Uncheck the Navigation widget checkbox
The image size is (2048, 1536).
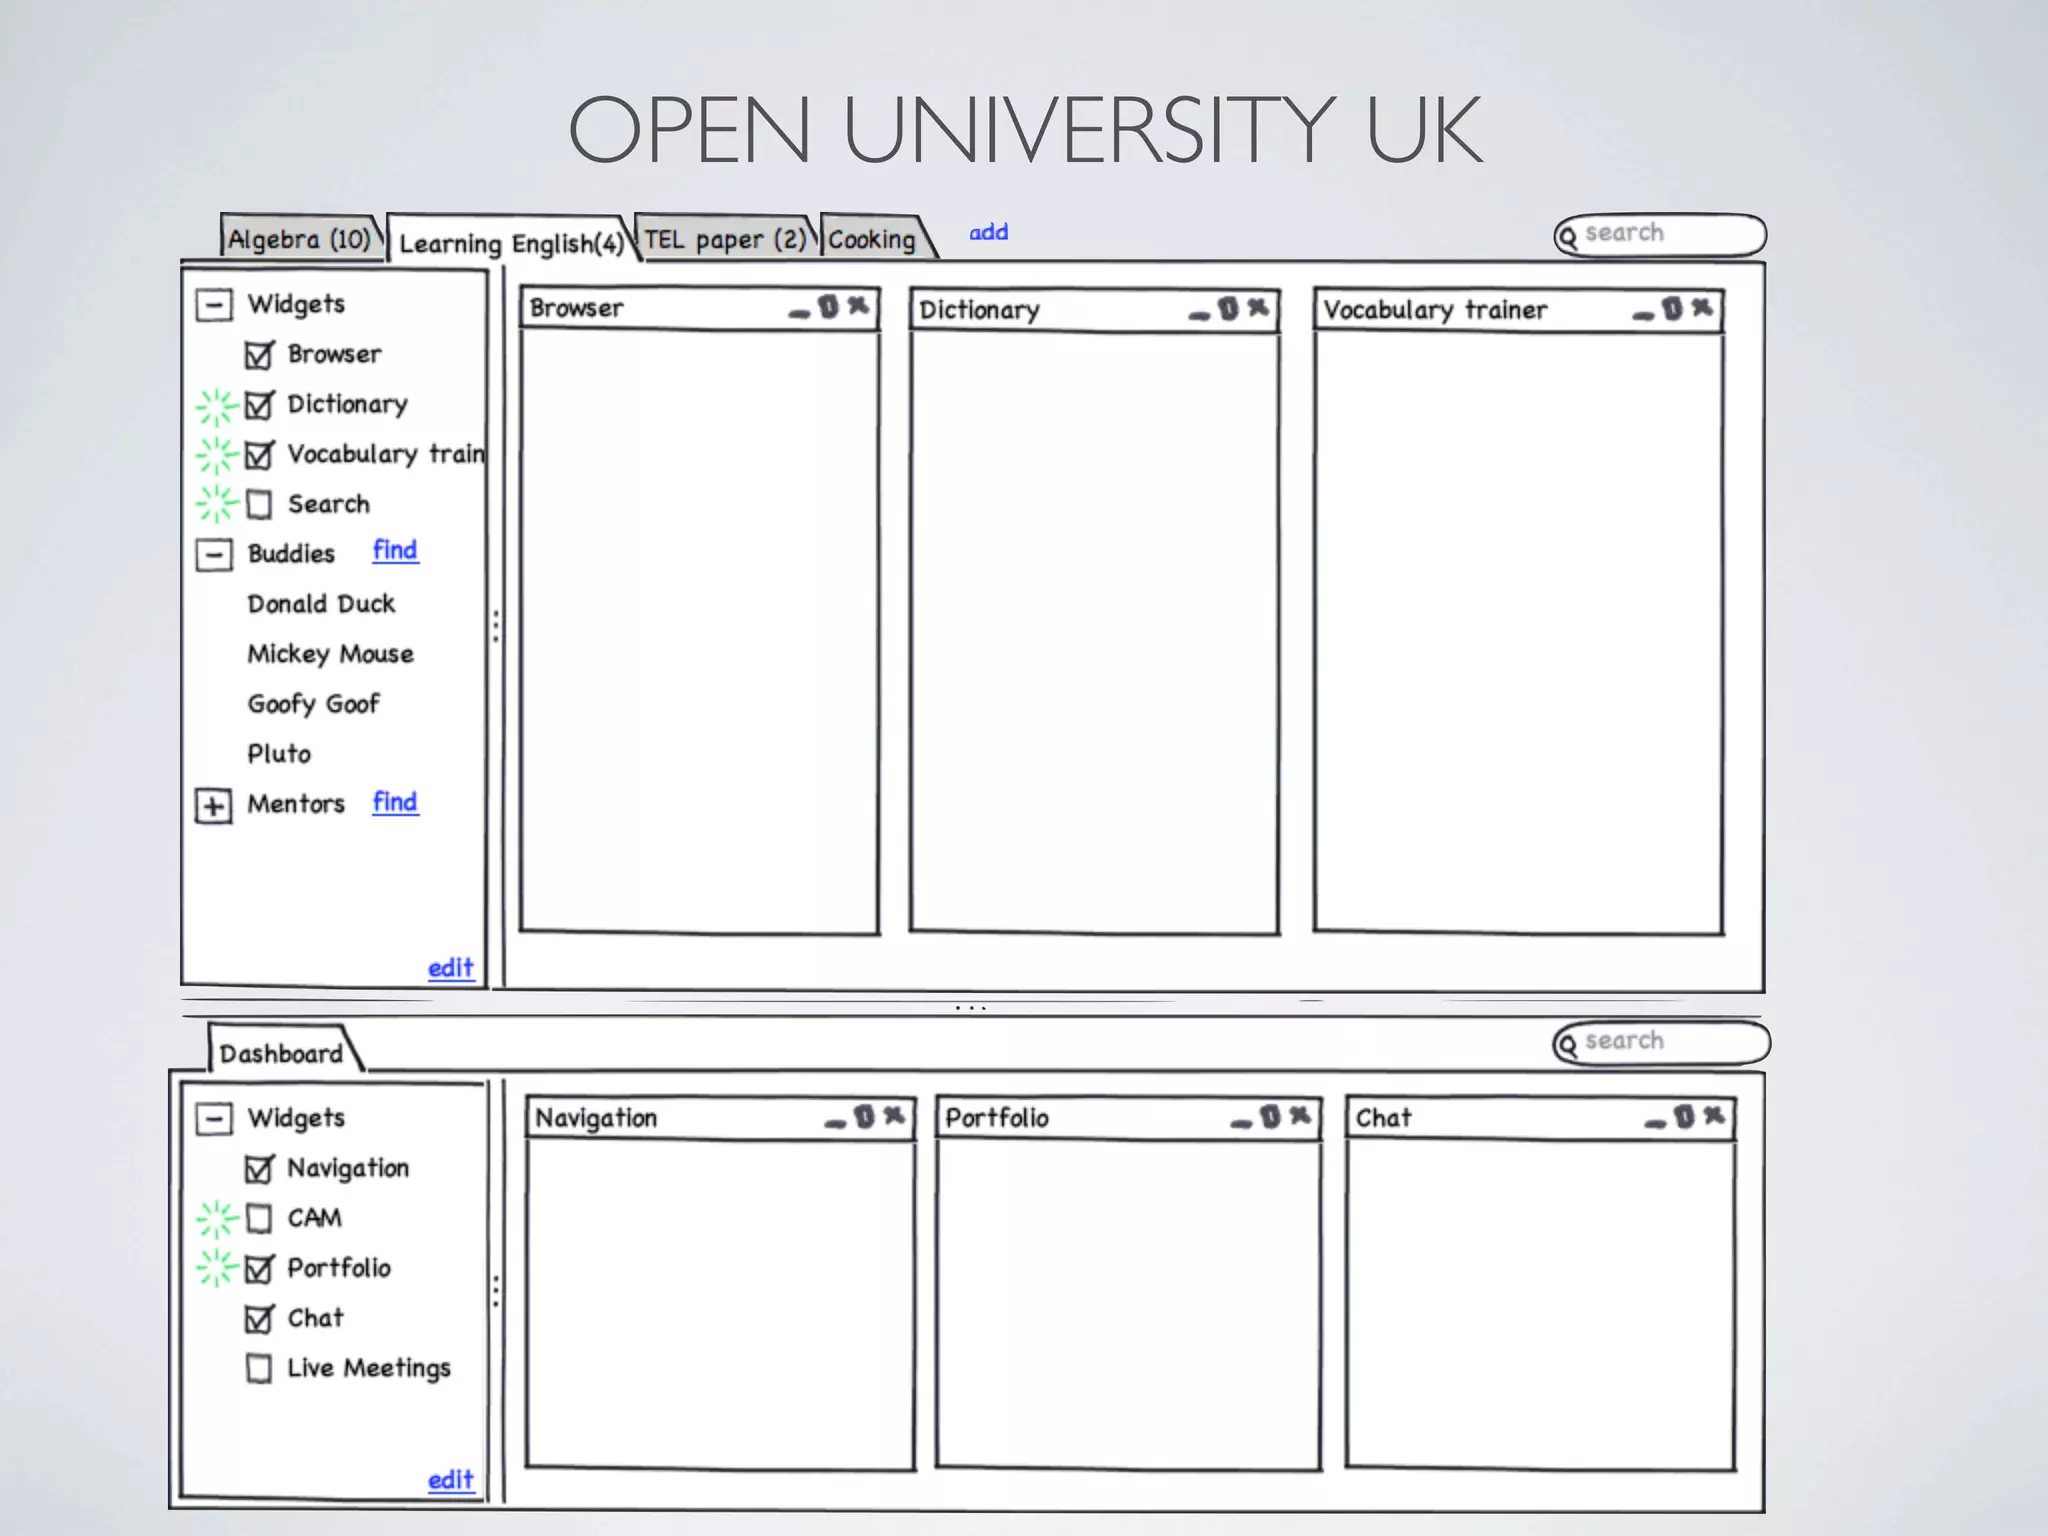tap(259, 1169)
